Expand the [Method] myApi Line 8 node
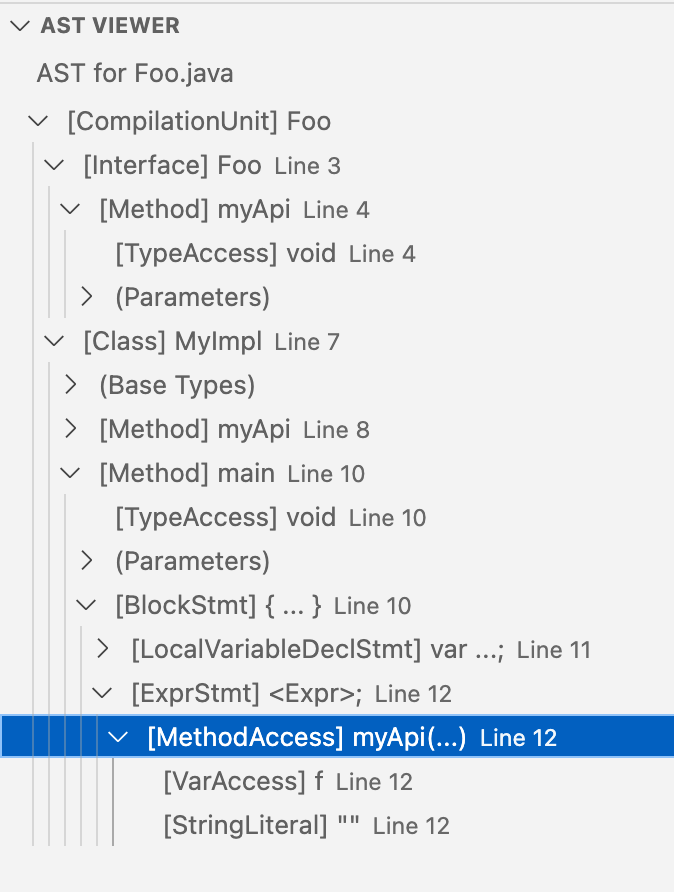Image resolution: width=674 pixels, height=892 pixels. [70, 429]
